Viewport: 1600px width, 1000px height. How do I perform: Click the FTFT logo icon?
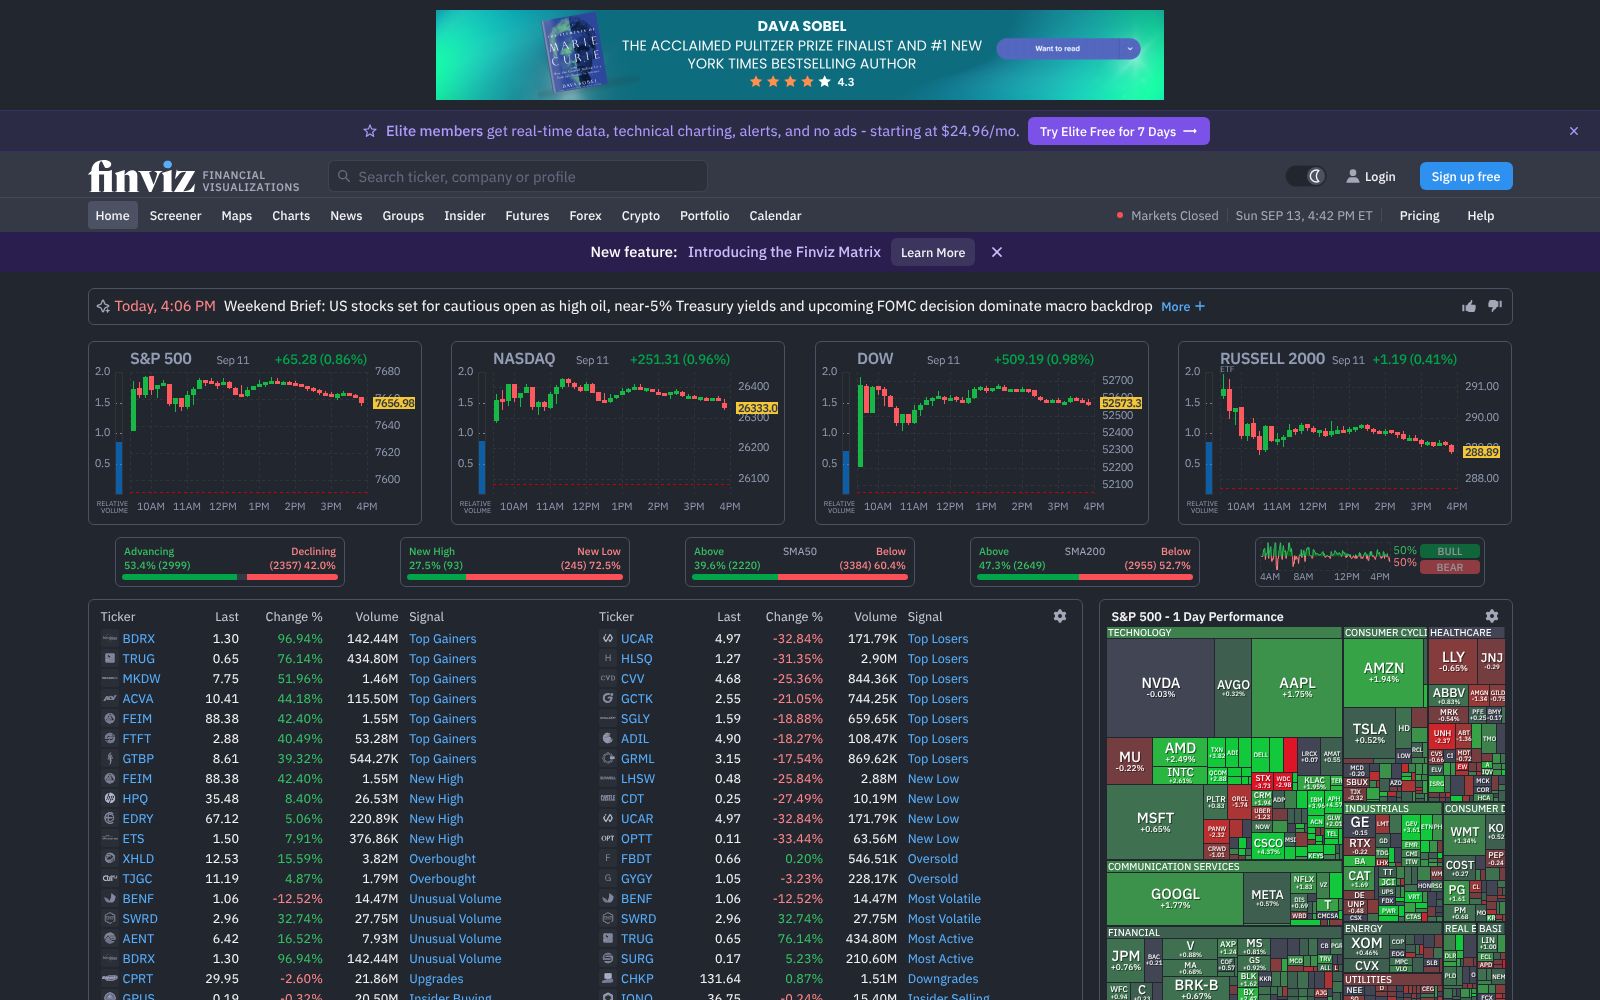pos(110,738)
